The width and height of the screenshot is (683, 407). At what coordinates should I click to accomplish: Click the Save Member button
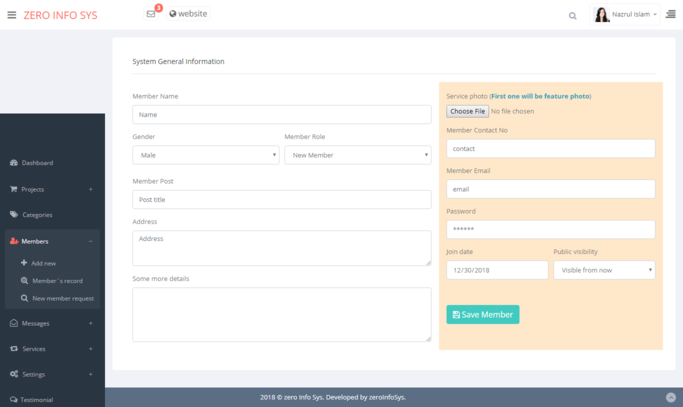(482, 314)
